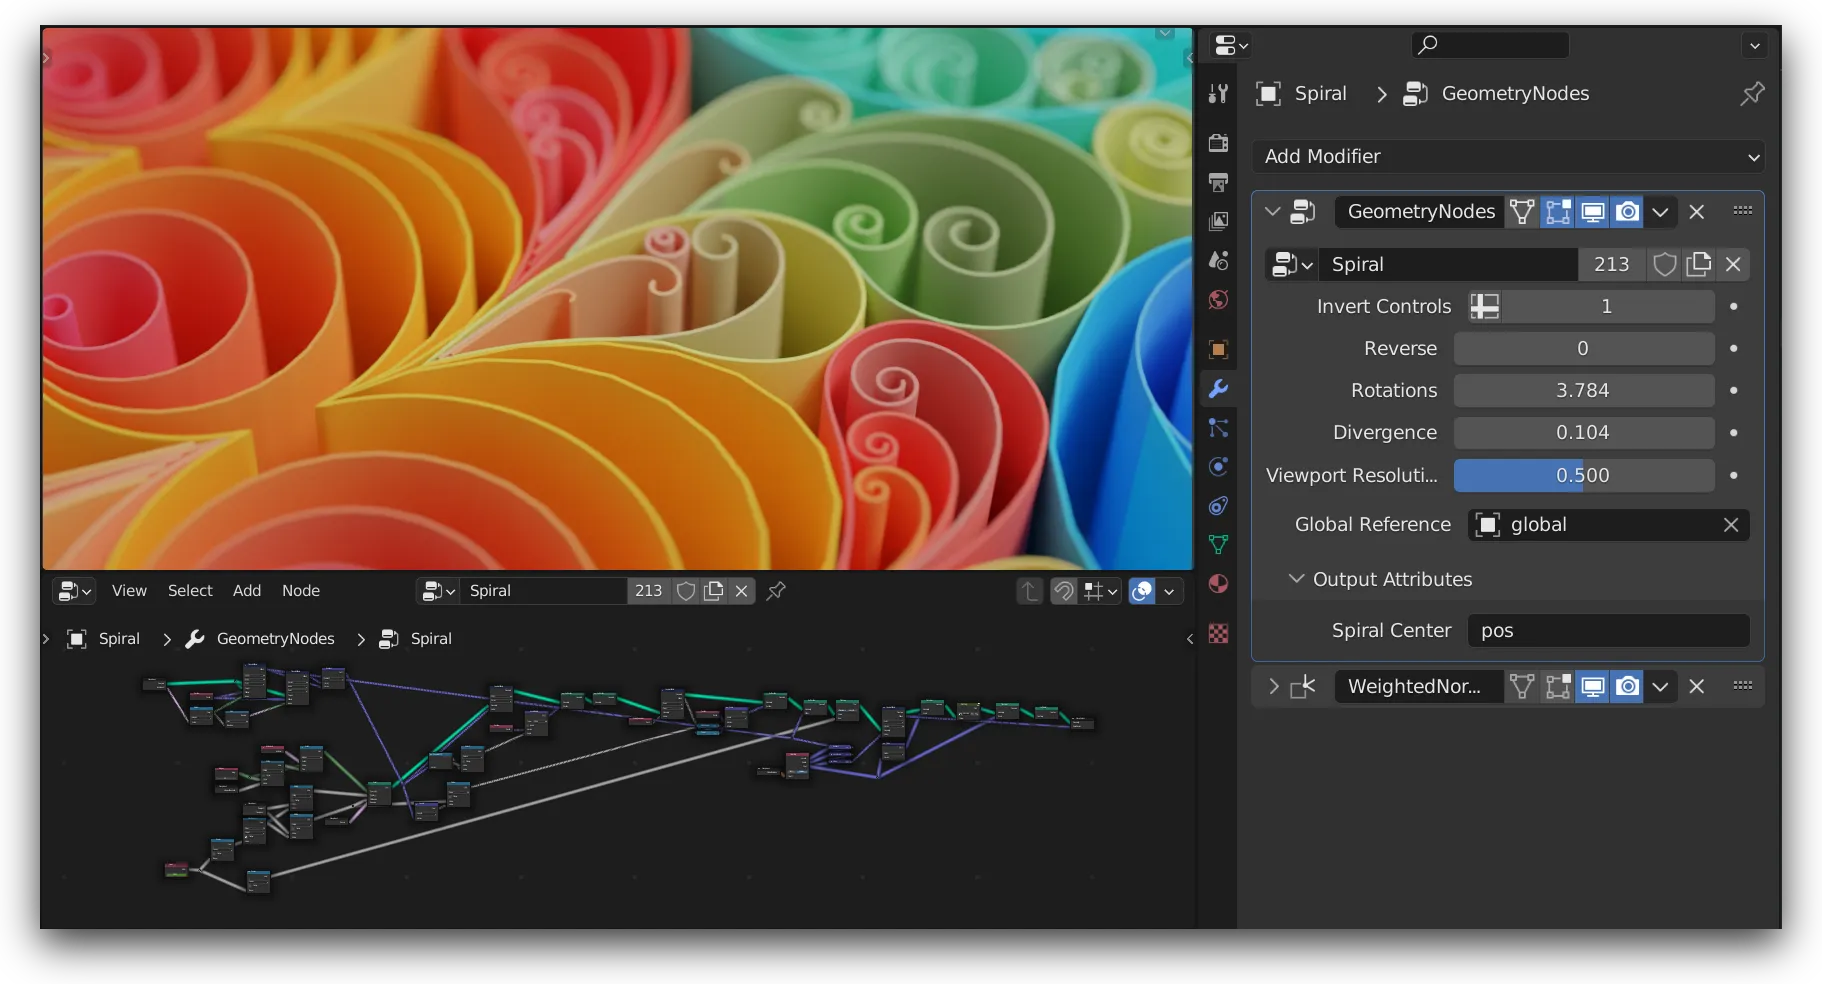Switch to the World properties tab
1822x984 pixels.
(x=1218, y=300)
